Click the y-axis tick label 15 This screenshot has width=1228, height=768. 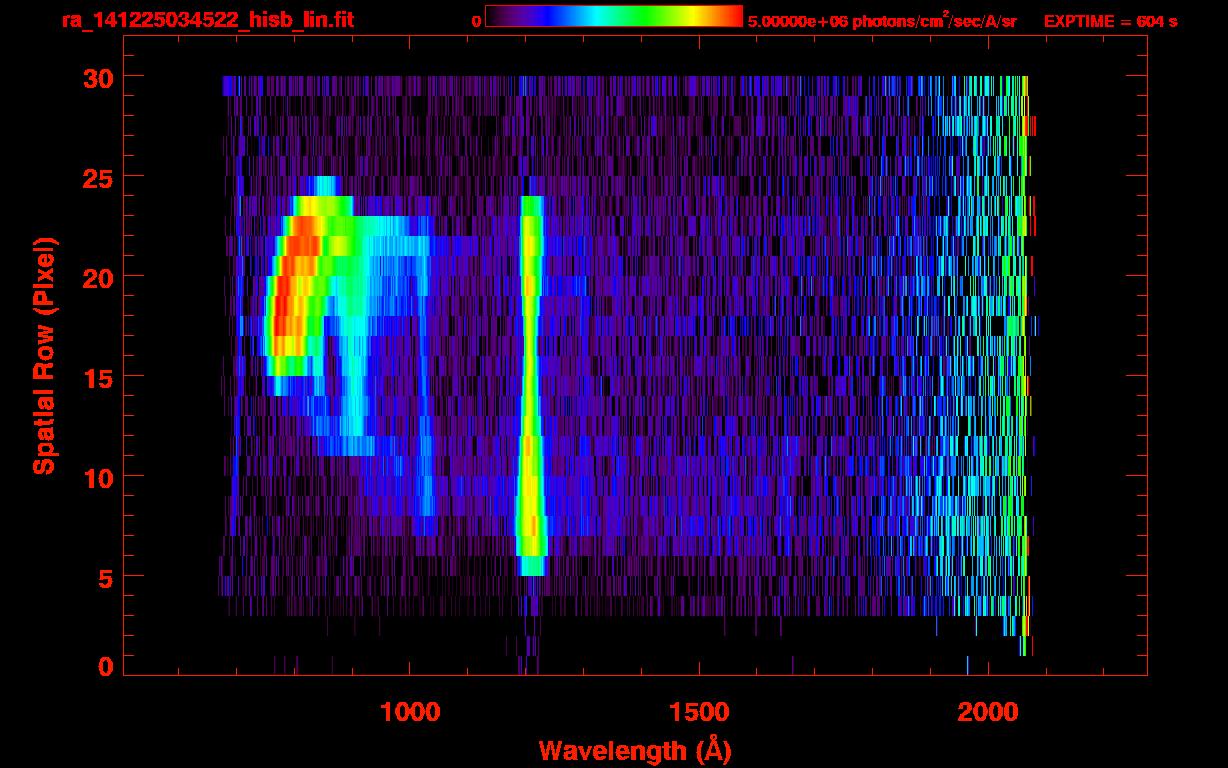(x=97, y=377)
